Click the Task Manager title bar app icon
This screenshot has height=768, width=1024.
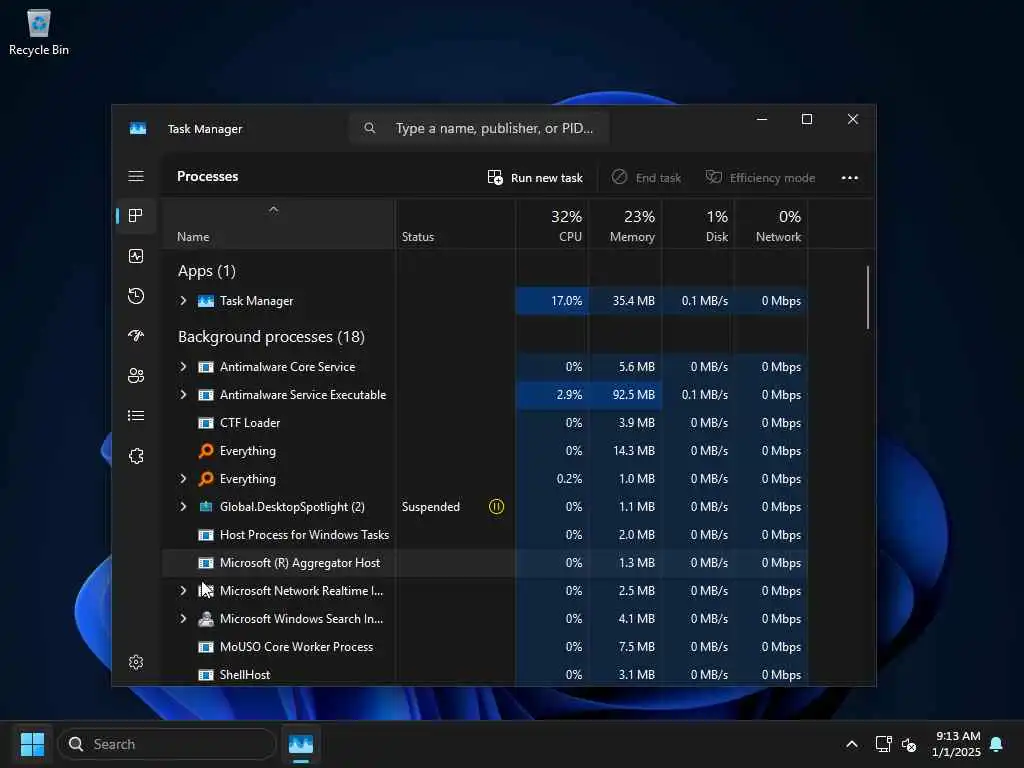pyautogui.click(x=138, y=129)
